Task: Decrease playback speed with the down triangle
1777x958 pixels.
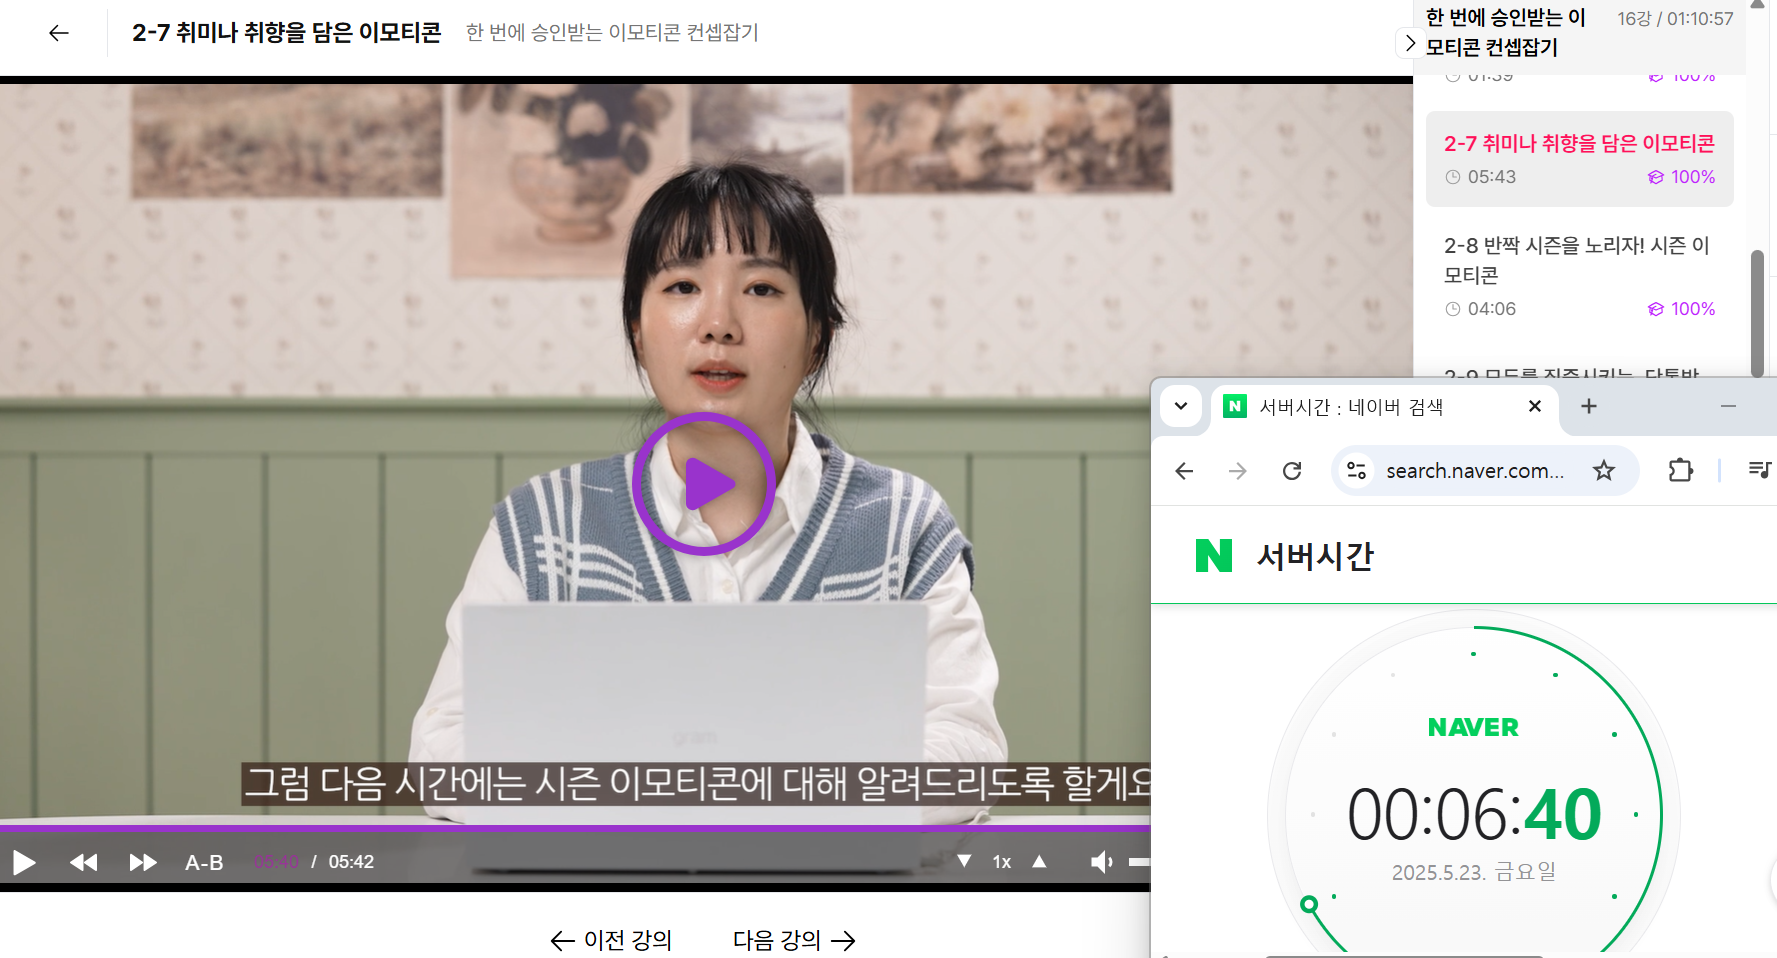Action: (964, 861)
